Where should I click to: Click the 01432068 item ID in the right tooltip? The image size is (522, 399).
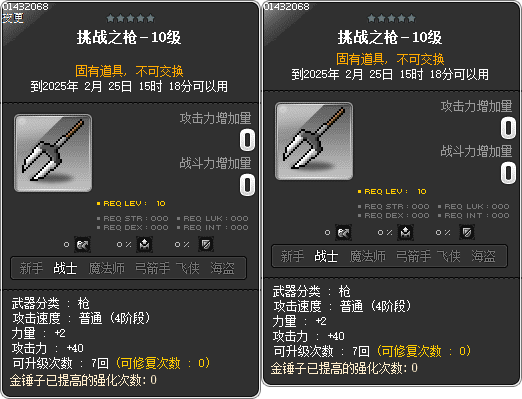[287, 6]
